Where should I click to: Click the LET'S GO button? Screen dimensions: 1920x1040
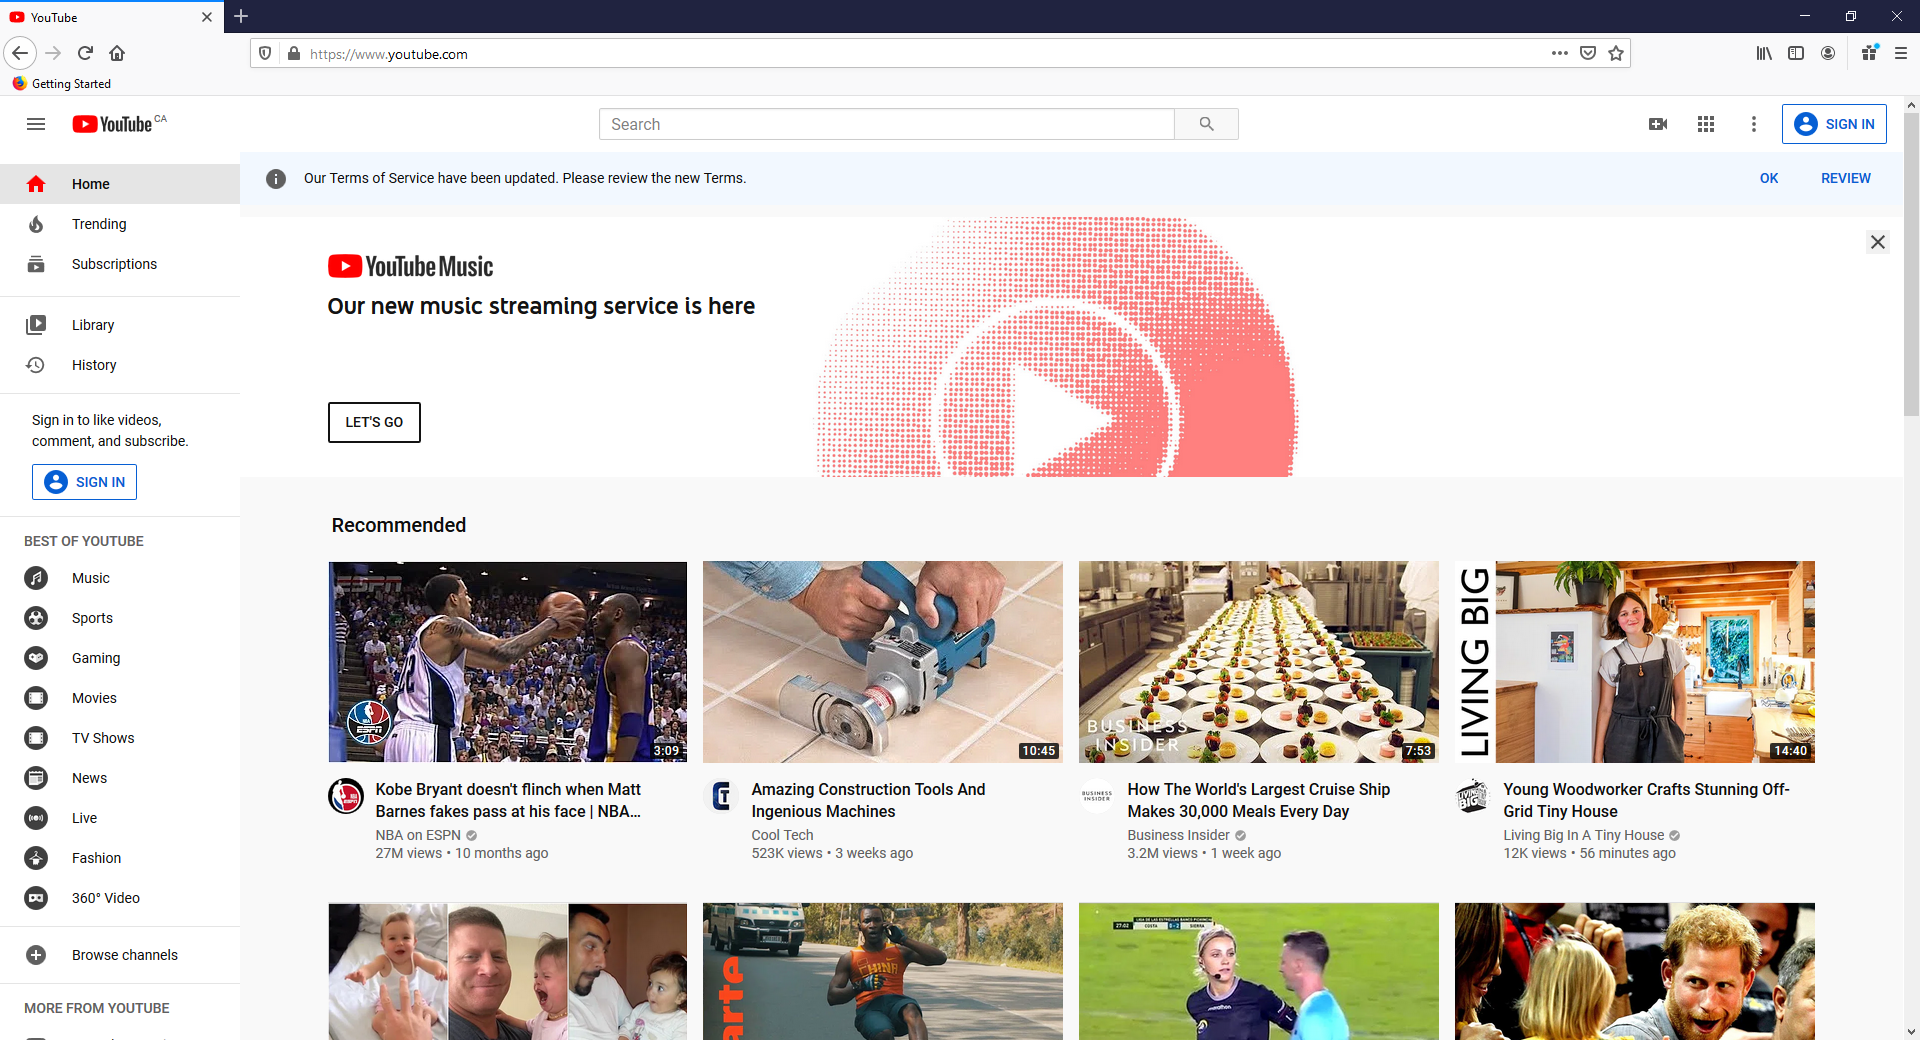(374, 422)
